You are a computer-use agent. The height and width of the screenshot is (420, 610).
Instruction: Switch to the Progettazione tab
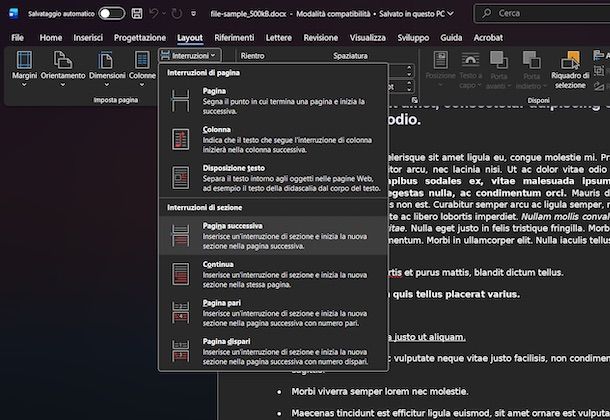click(x=140, y=38)
